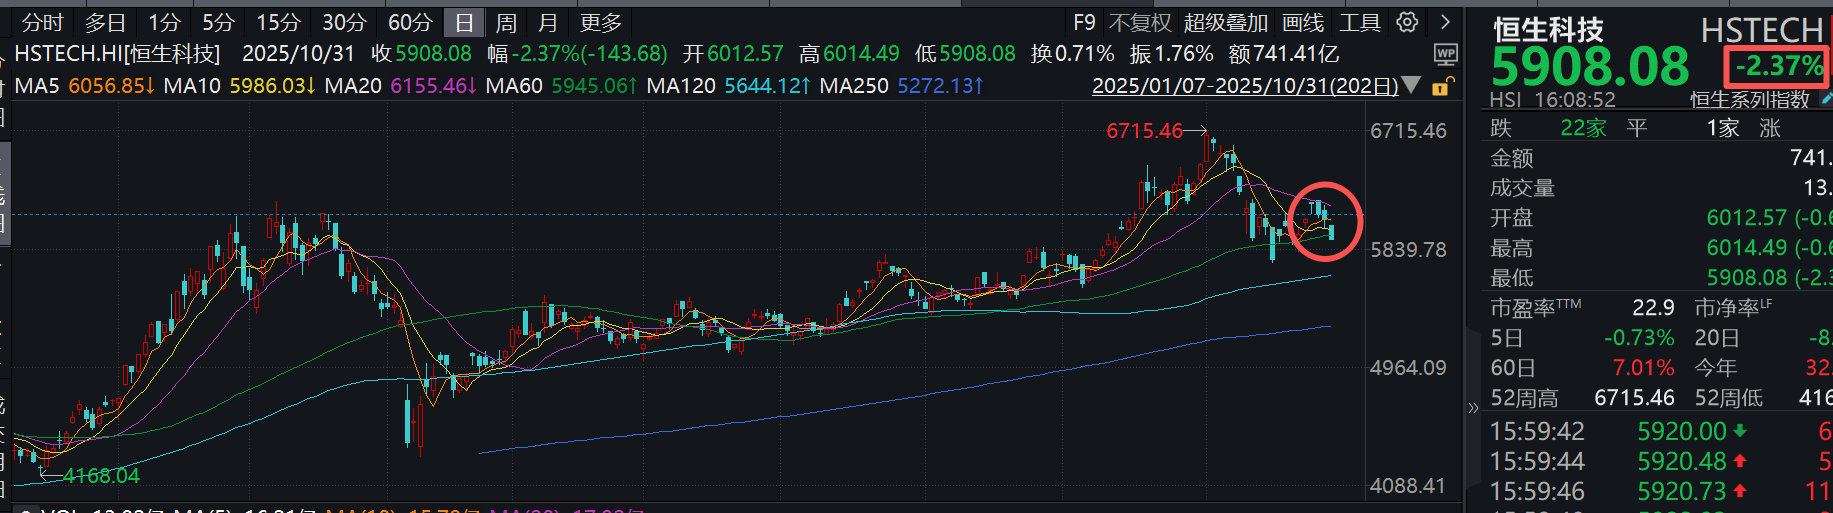Click the 跌 22家 count
The image size is (1833, 513).
(x=1584, y=128)
